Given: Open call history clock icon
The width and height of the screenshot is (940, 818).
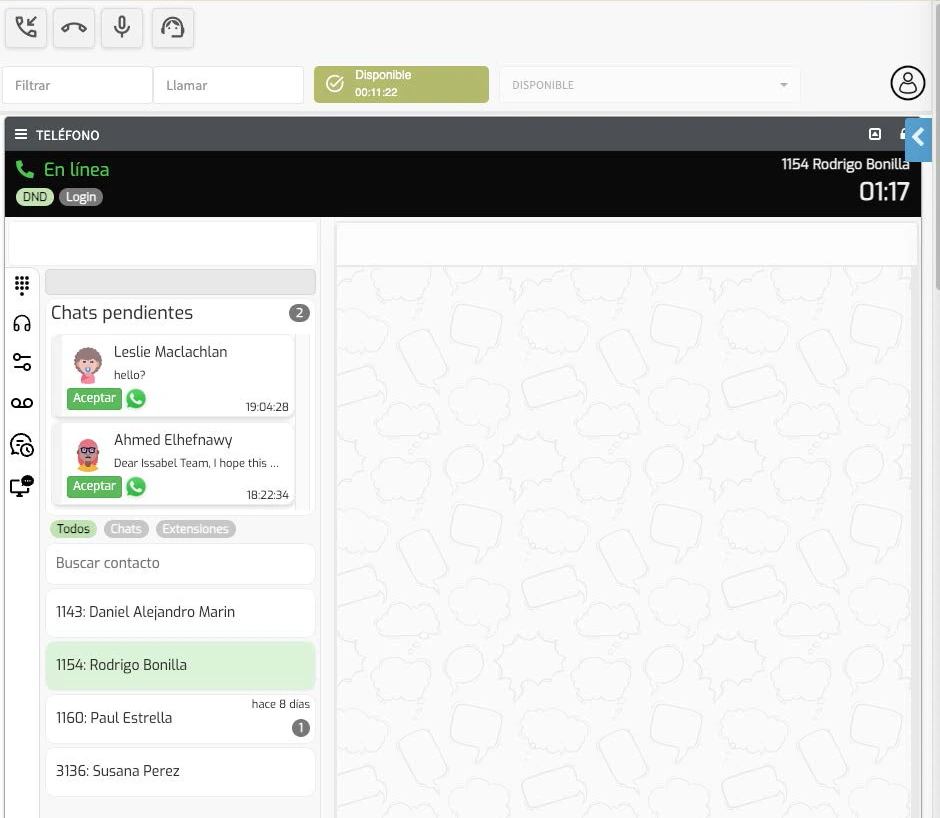Looking at the screenshot, I should coord(22,445).
